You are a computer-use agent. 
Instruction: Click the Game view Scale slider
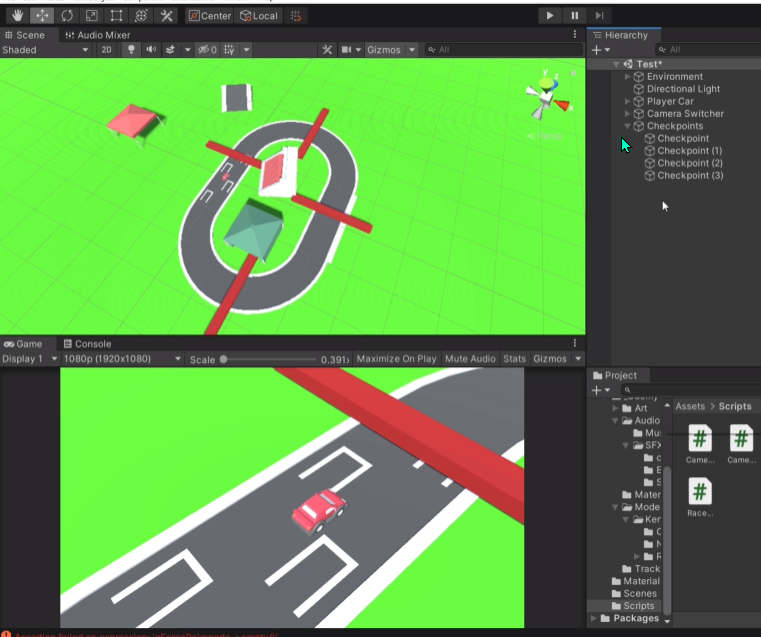[269, 359]
